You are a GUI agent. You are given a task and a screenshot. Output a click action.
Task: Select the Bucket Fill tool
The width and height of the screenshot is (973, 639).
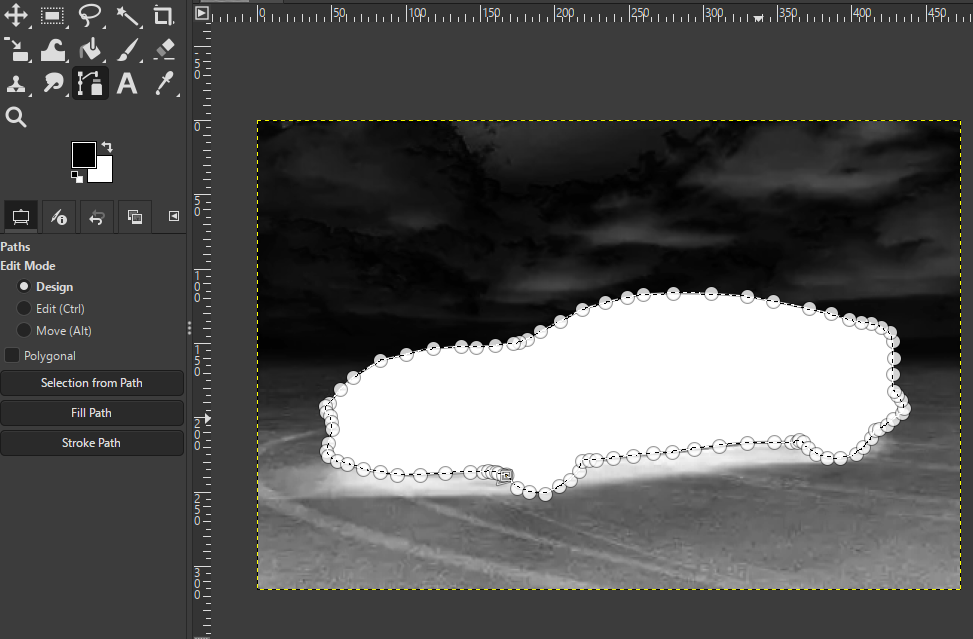(90, 50)
